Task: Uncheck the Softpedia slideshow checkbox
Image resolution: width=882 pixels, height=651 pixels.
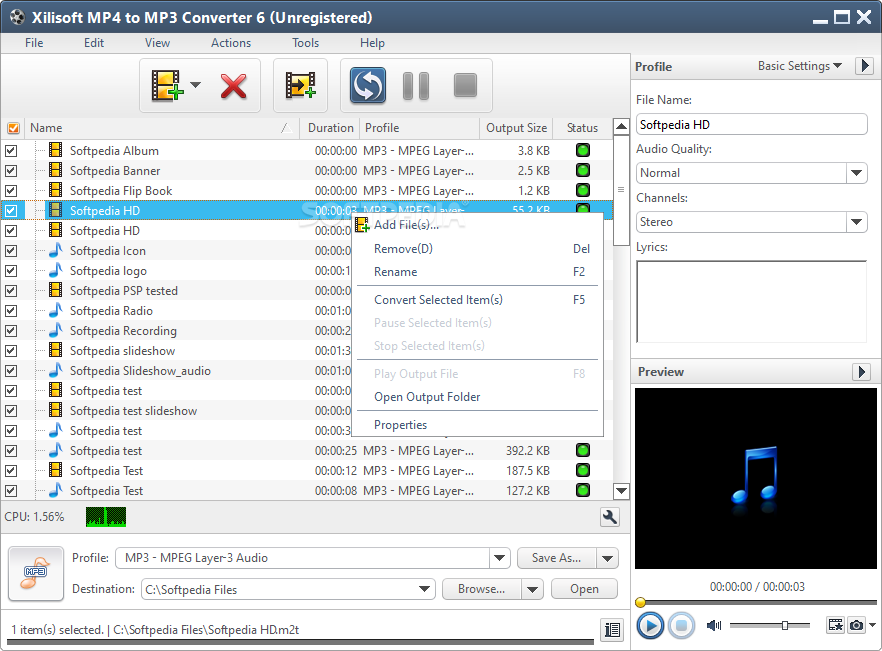Action: (11, 351)
